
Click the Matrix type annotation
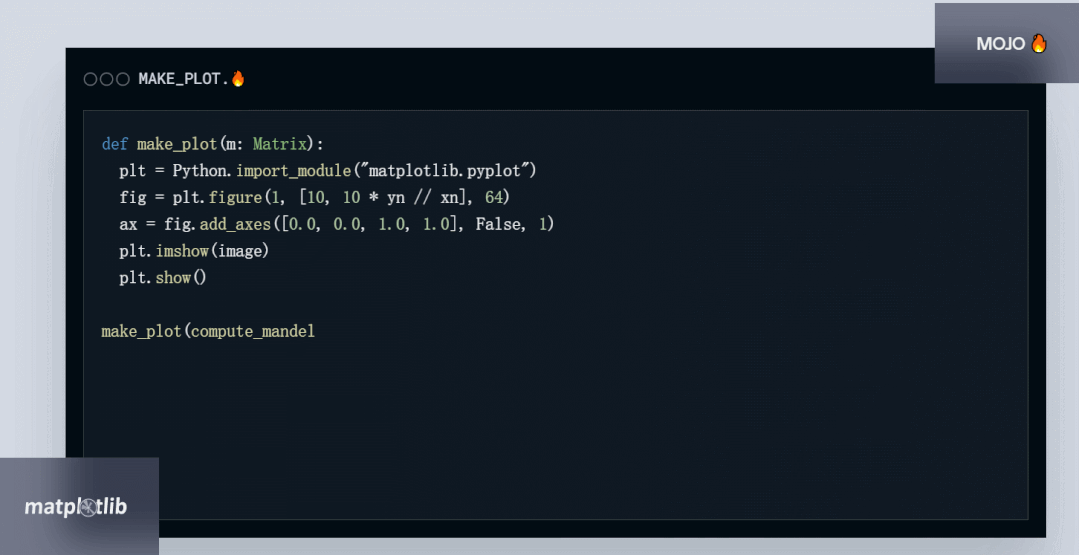[x=279, y=144]
